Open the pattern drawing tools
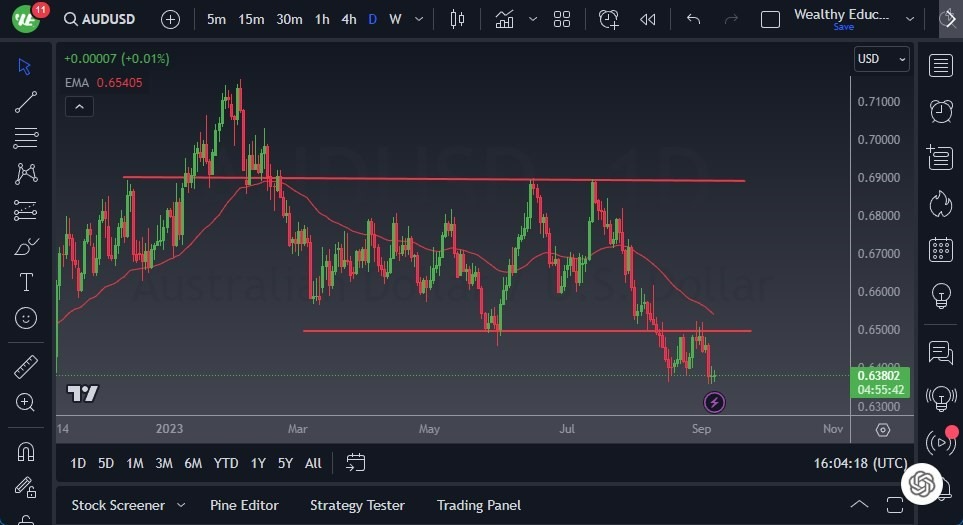The width and height of the screenshot is (963, 525). pyautogui.click(x=25, y=174)
